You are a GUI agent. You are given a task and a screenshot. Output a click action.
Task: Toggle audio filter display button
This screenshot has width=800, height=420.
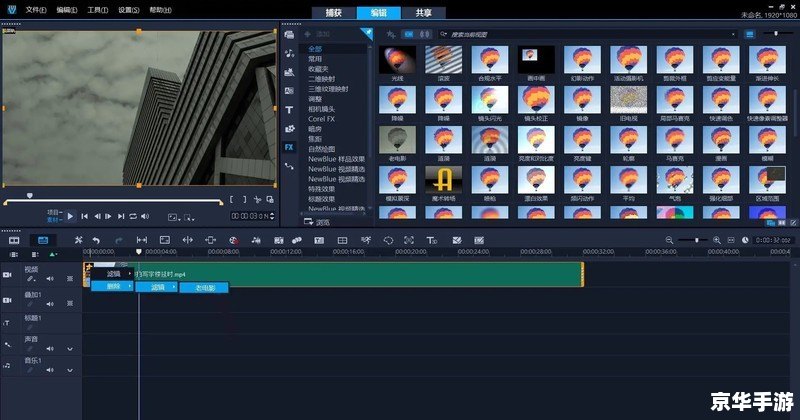click(425, 34)
